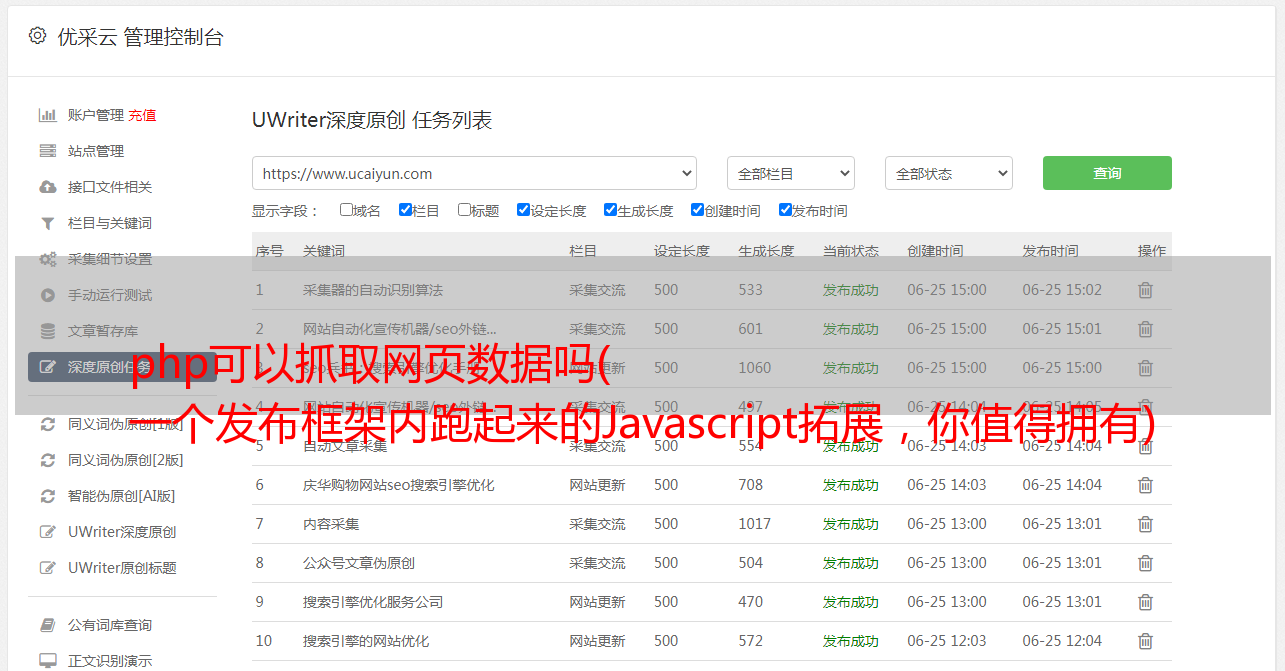Click the red 充值 link
Viewport: 1285px width, 671px height.
pyautogui.click(x=142, y=115)
